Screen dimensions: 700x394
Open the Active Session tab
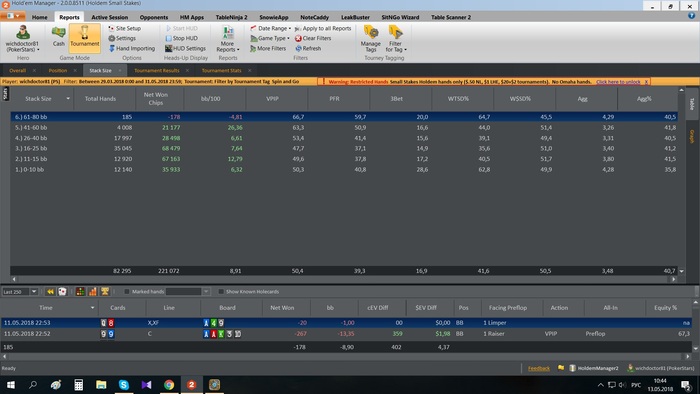tap(109, 17)
